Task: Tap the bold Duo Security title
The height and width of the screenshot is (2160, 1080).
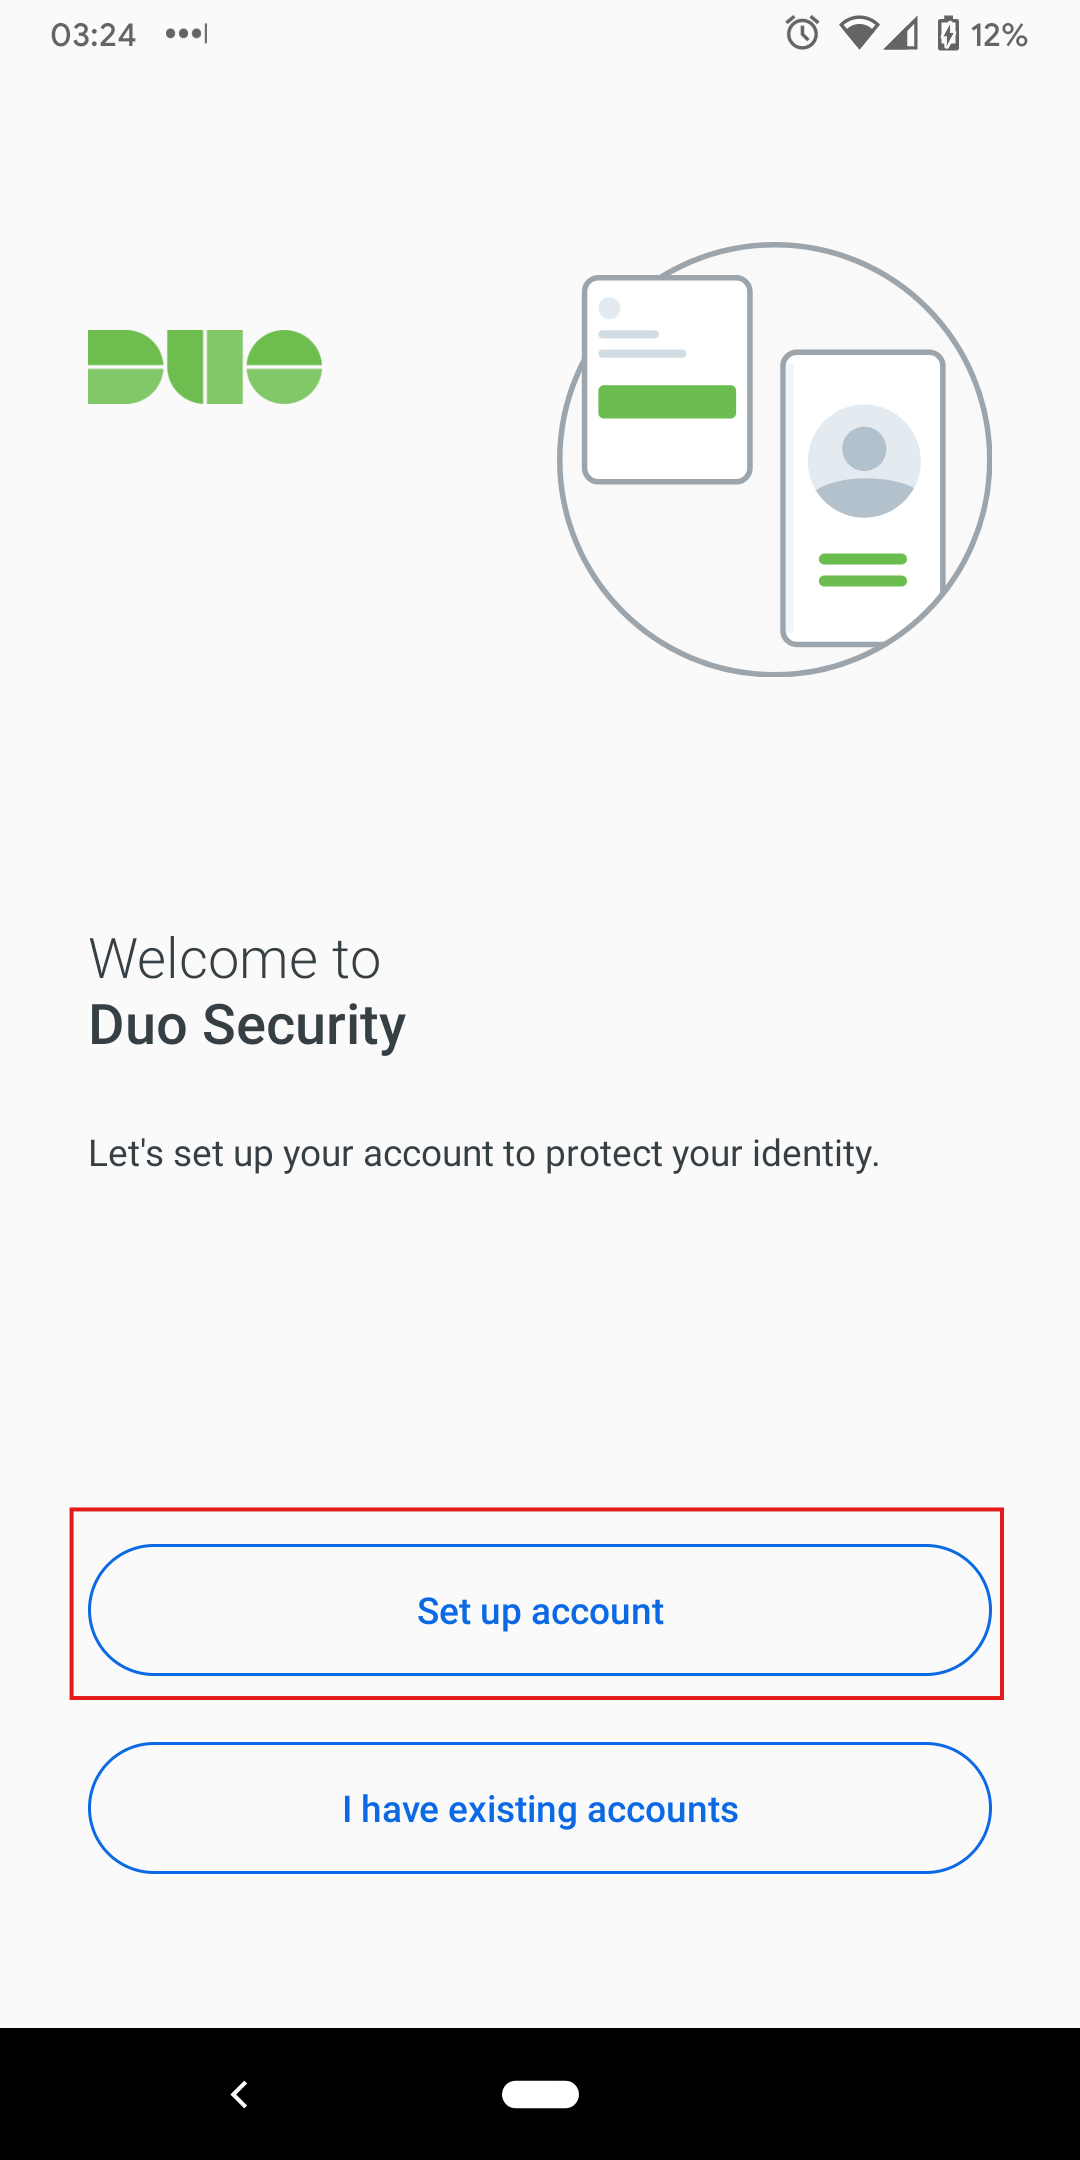Action: click(247, 1025)
